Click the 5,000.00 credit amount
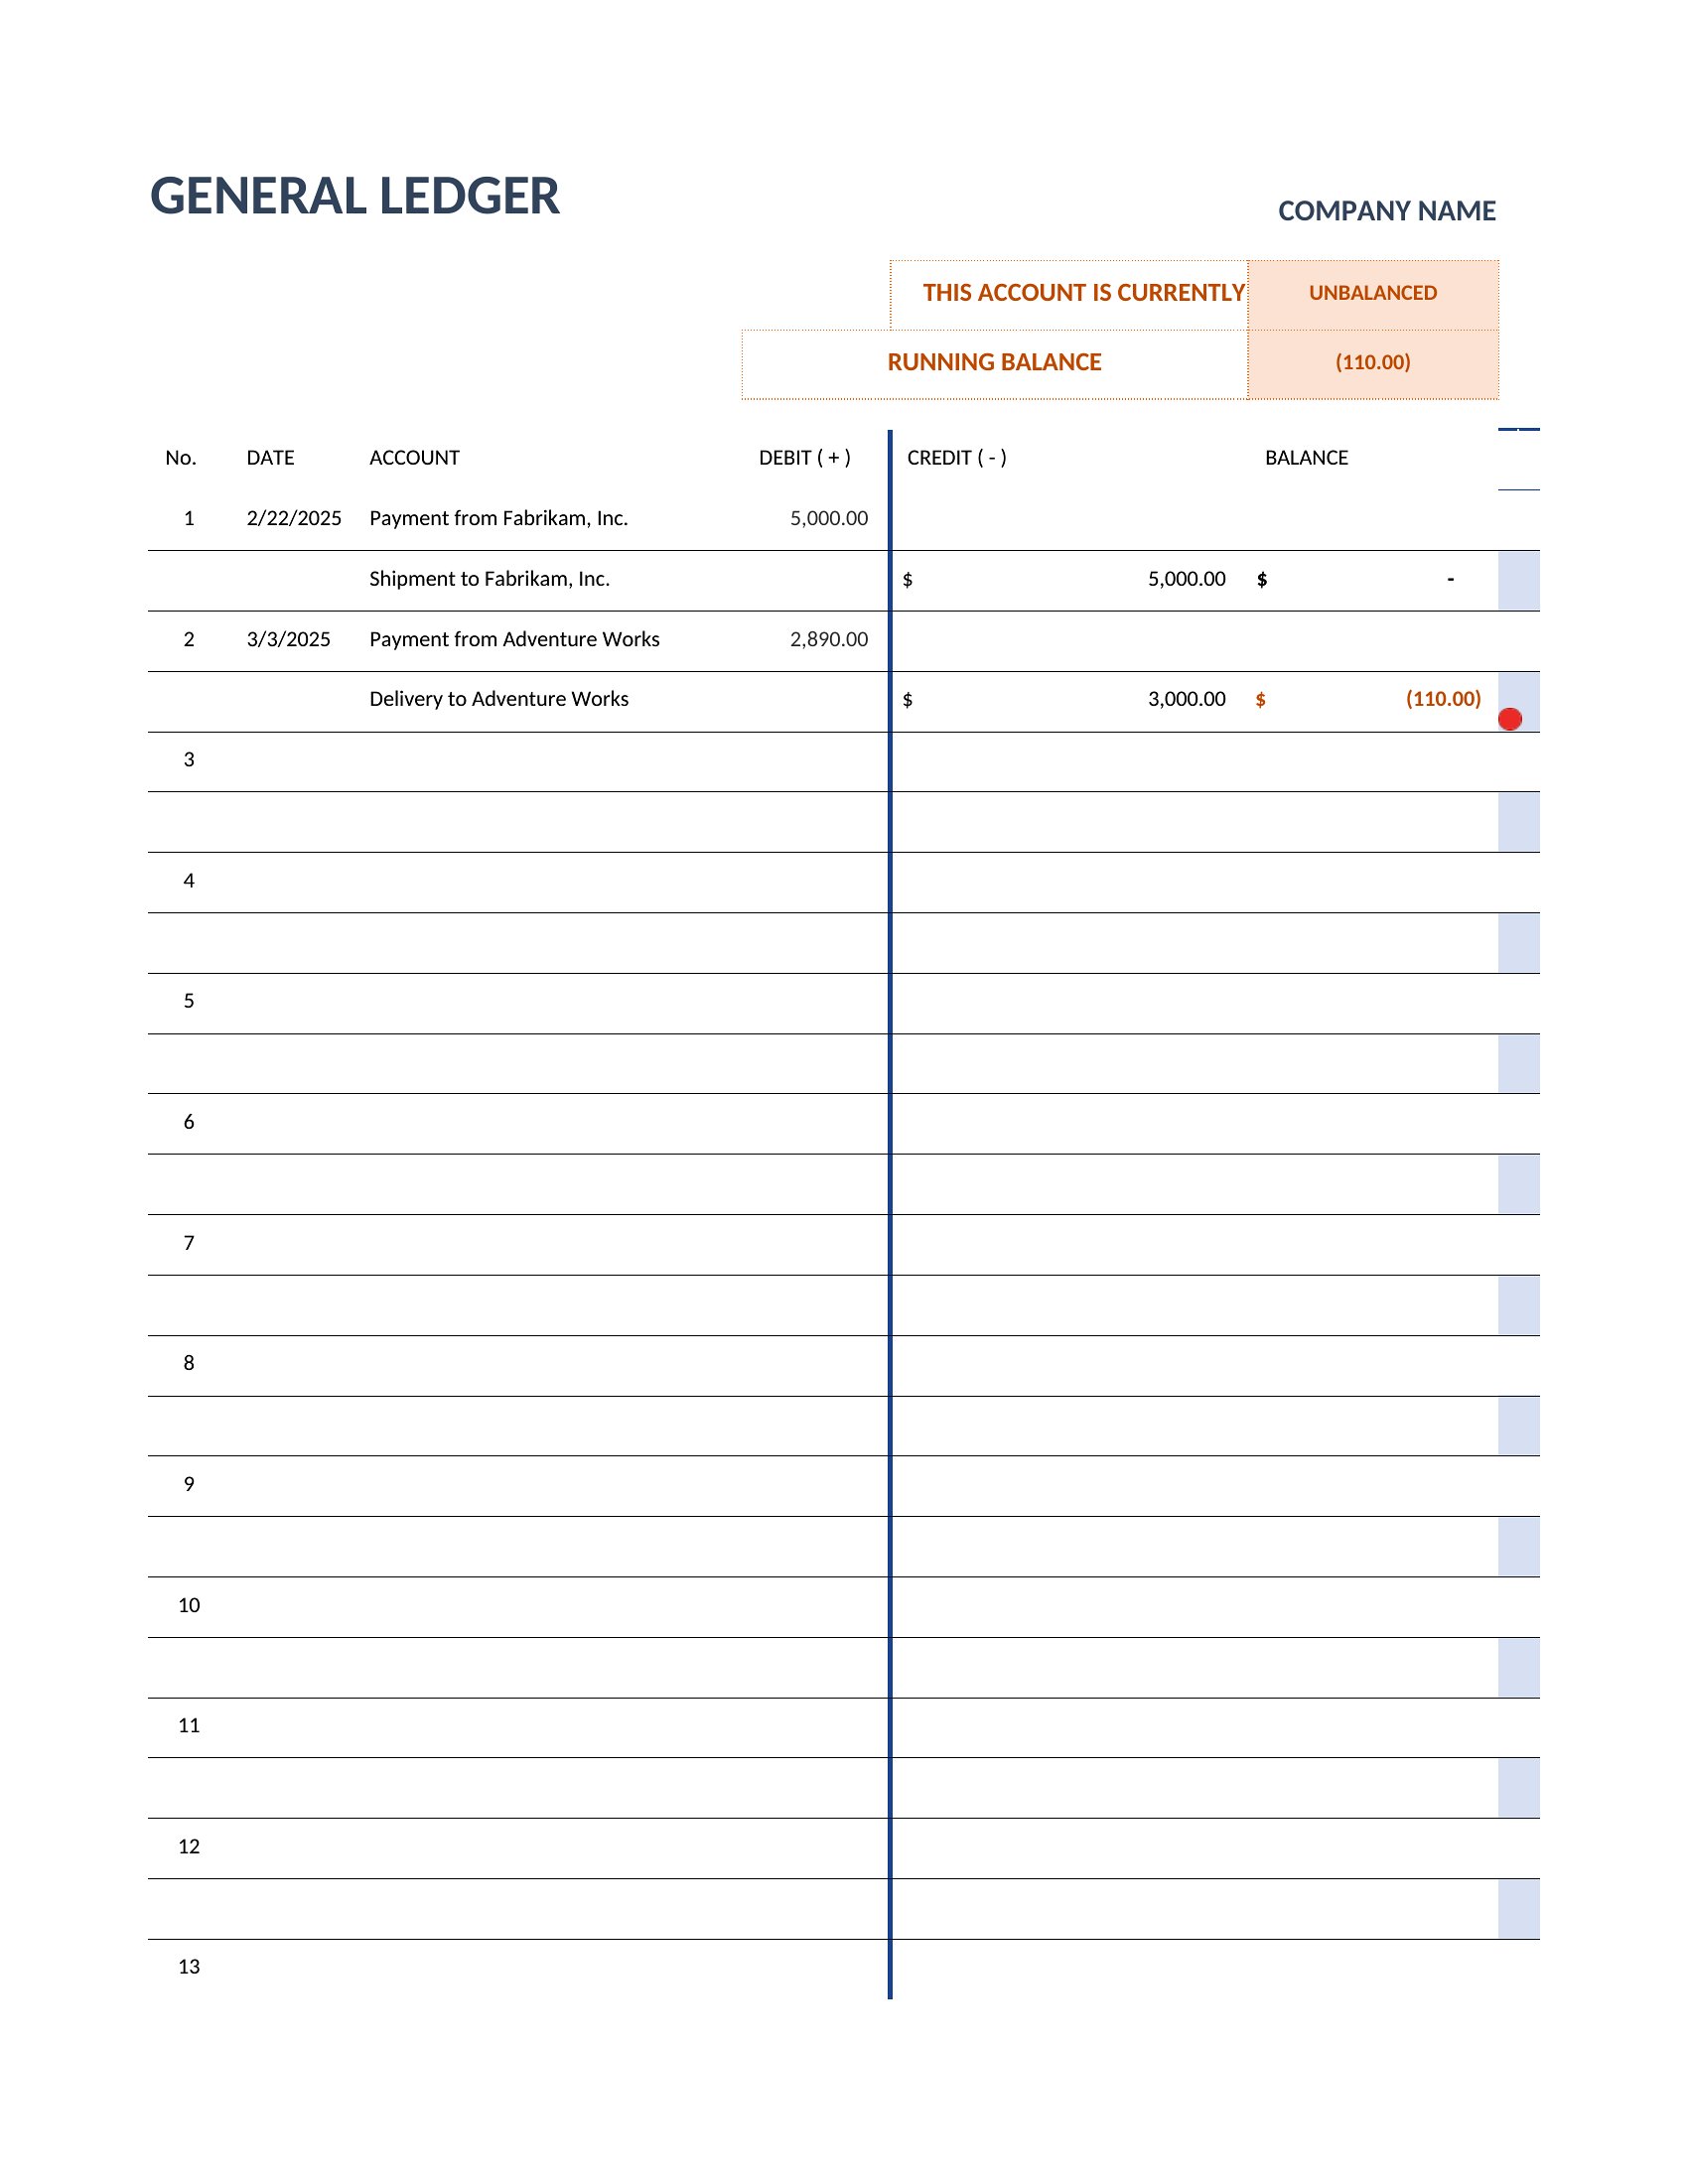Image resolution: width=1688 pixels, height=2184 pixels. [x=1186, y=579]
